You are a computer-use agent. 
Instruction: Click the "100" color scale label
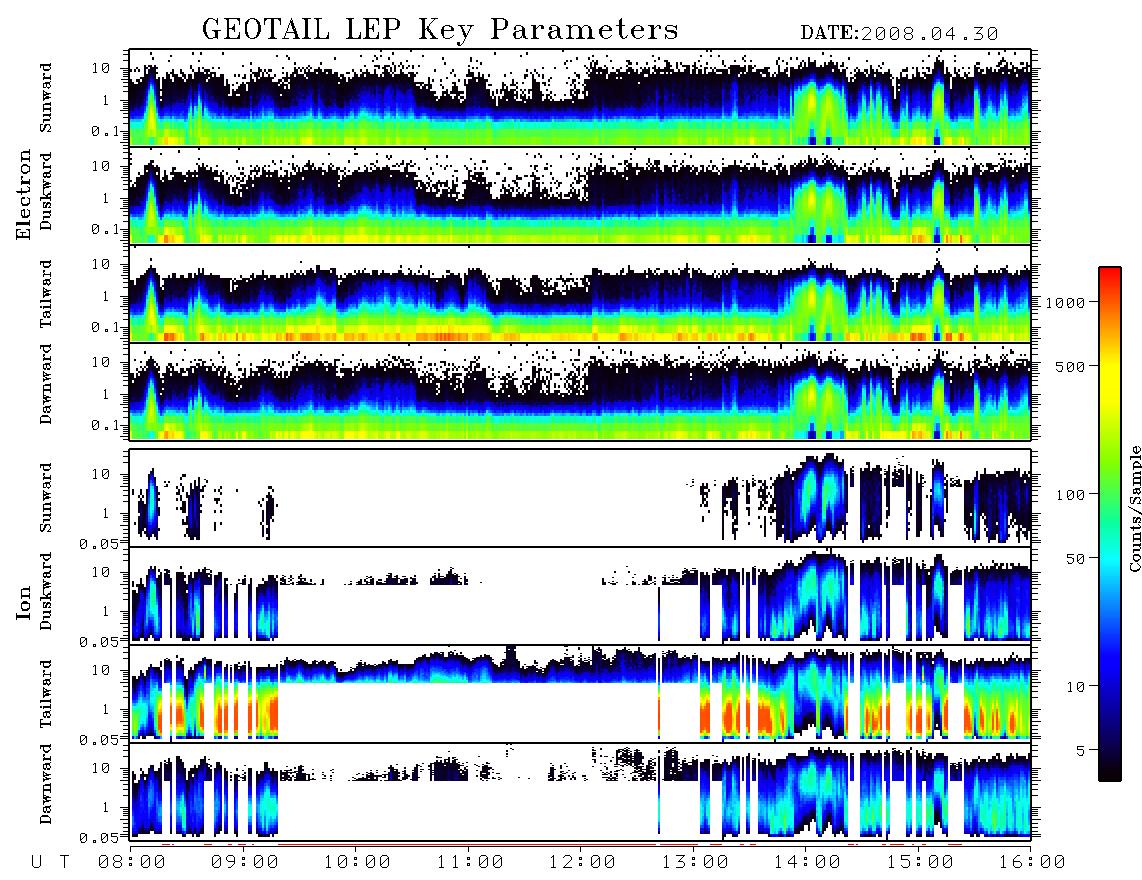click(x=1071, y=495)
